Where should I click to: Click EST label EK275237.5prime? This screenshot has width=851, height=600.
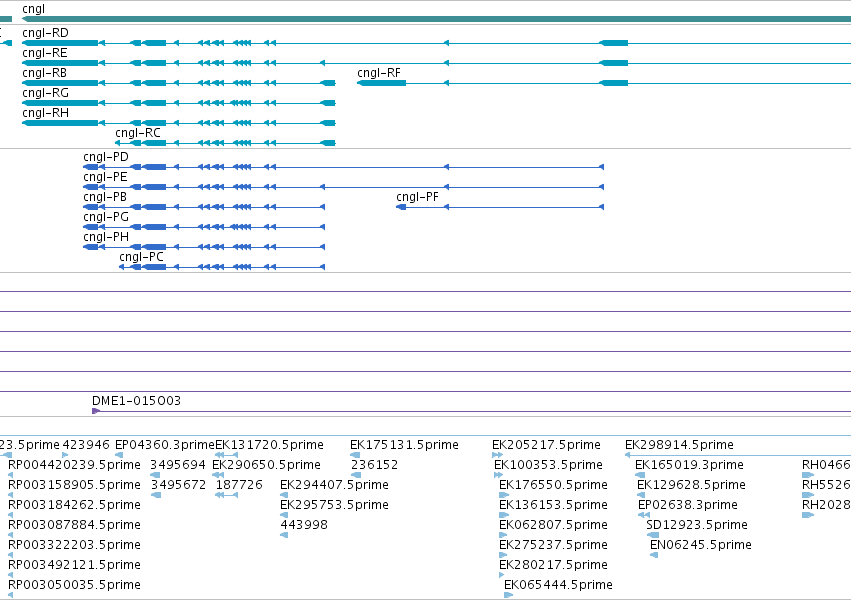(x=553, y=546)
